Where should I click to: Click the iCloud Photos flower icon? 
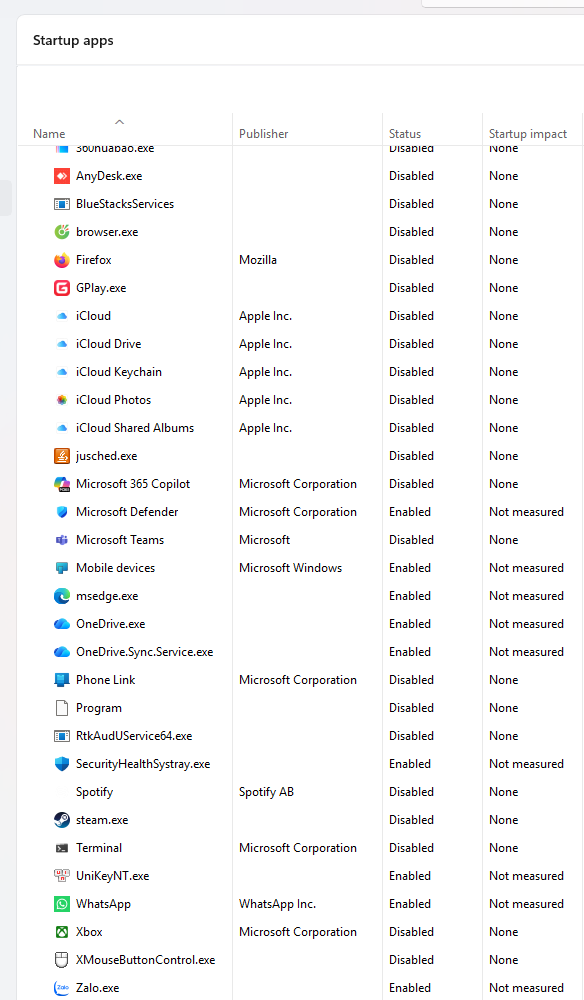[x=62, y=400]
